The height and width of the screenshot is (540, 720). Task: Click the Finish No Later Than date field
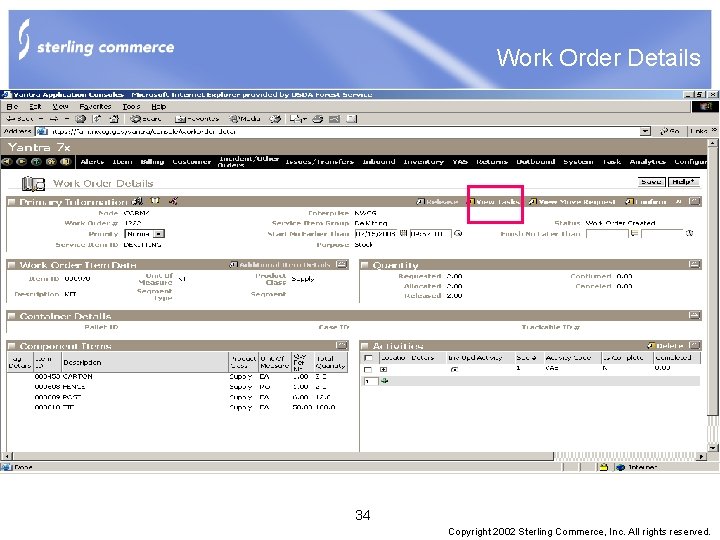607,234
